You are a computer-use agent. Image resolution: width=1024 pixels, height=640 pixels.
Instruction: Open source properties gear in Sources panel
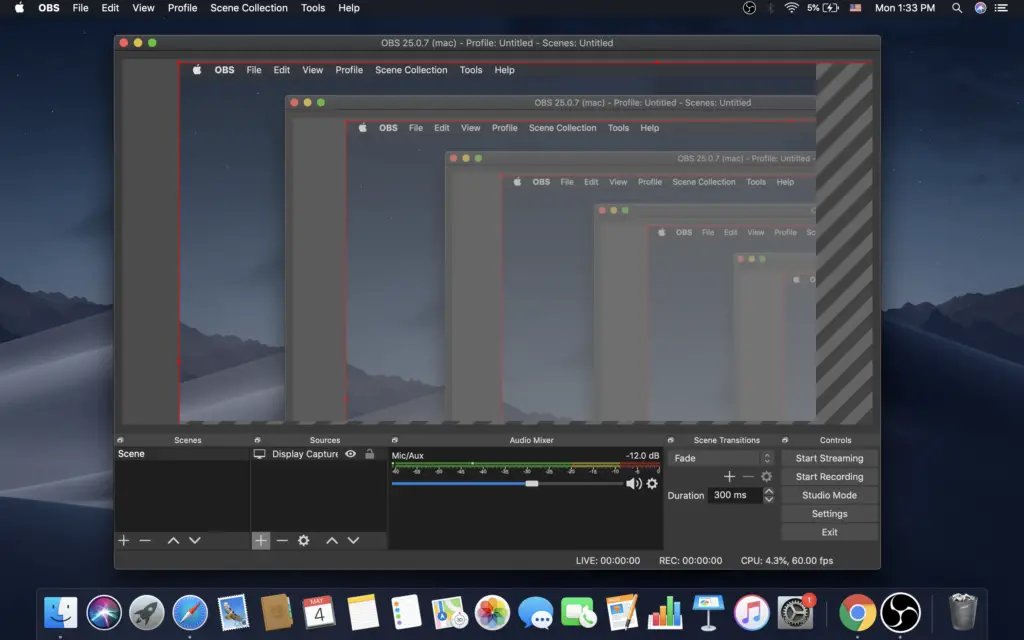click(x=304, y=540)
